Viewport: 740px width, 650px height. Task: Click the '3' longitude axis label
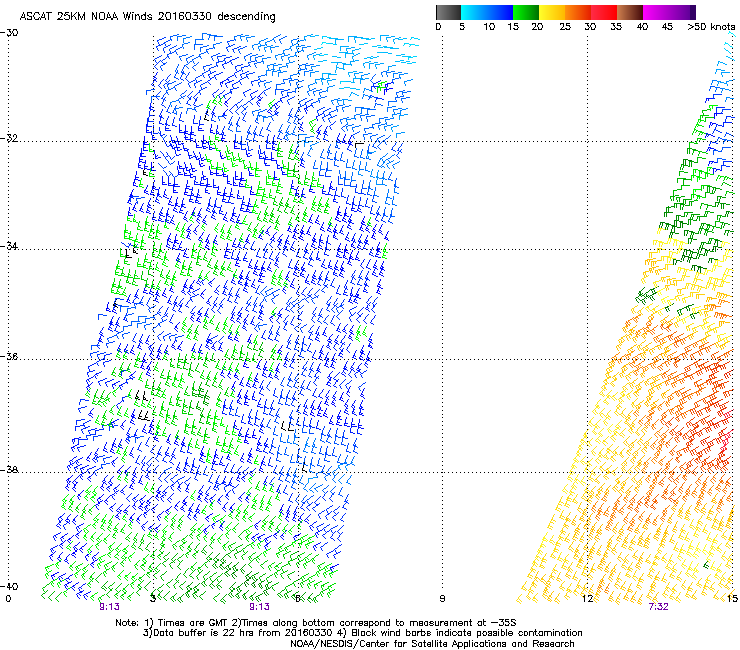tap(153, 599)
